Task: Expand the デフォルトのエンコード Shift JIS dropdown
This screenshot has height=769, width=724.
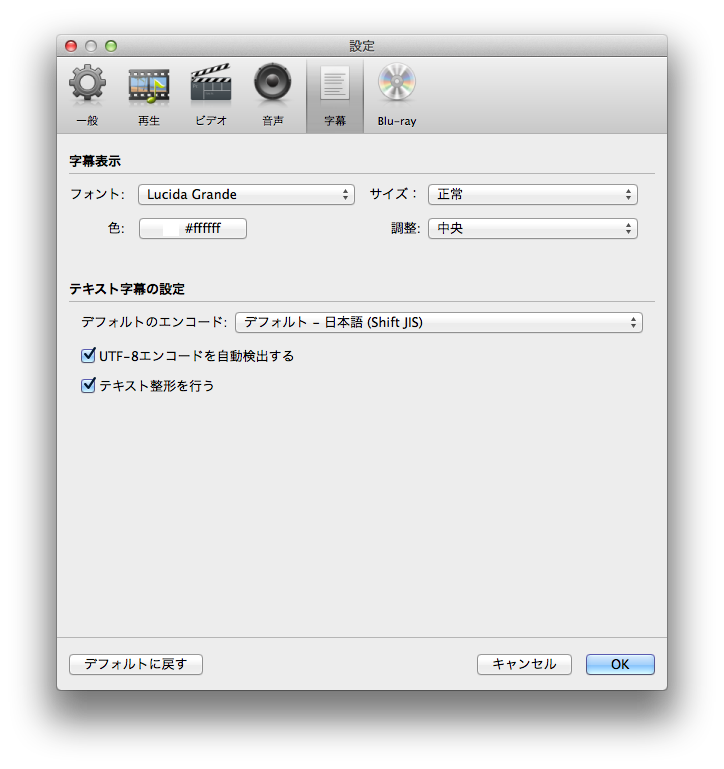Action: click(x=438, y=322)
